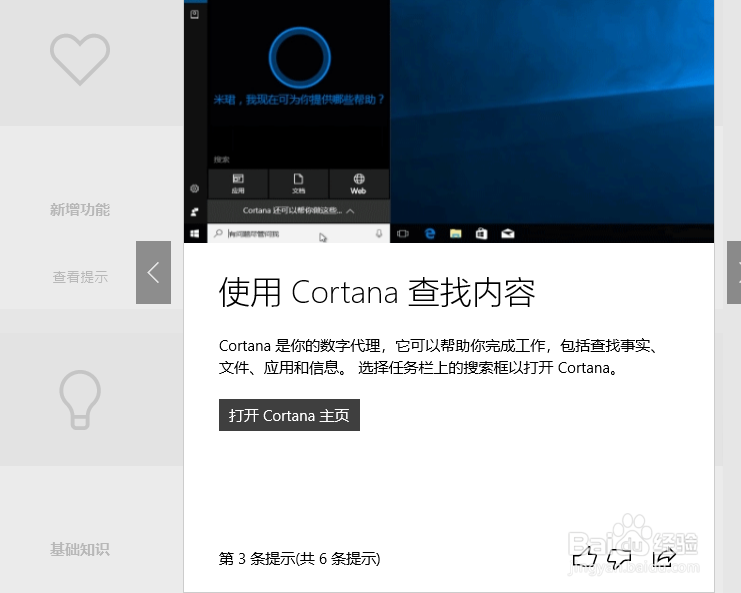The width and height of the screenshot is (741, 593).
Task: Click the heart icon in the sidebar
Action: pyautogui.click(x=80, y=59)
